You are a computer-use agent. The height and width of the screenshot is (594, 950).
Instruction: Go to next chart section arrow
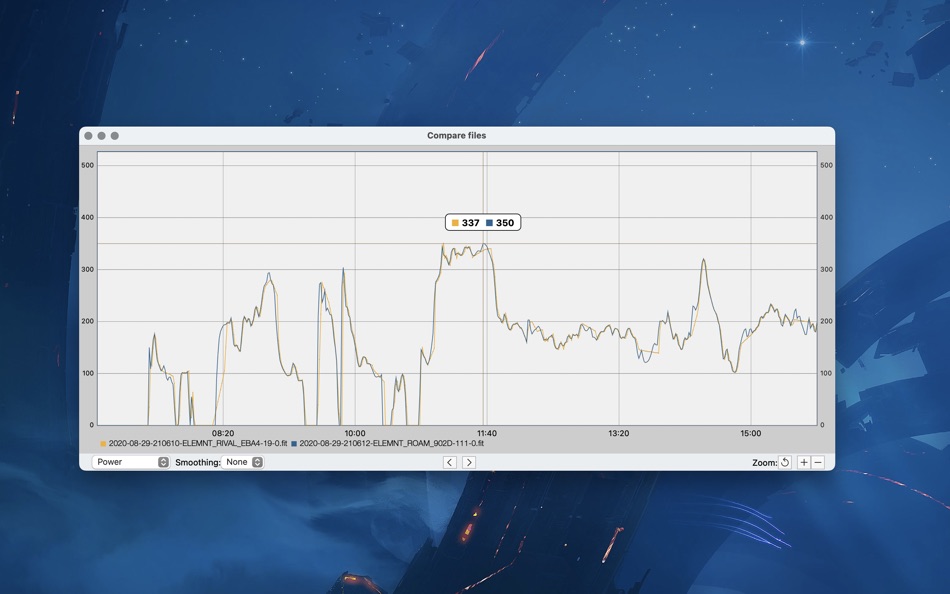(x=469, y=462)
